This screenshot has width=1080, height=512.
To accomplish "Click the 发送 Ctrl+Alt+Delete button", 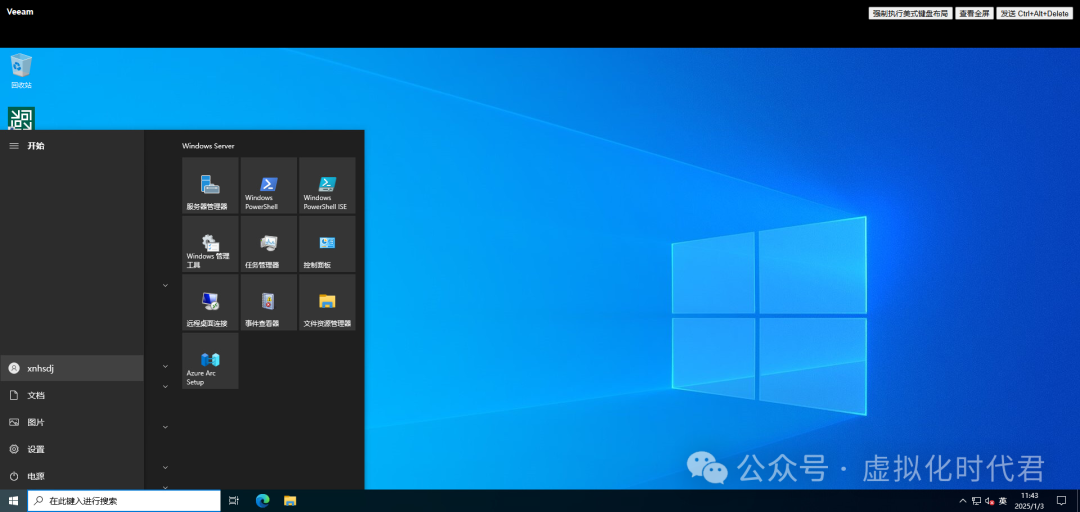I will click(x=1034, y=13).
